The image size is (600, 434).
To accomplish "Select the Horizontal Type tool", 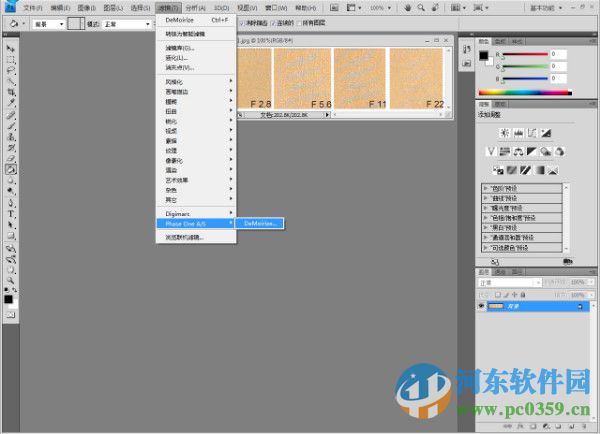I will pyautogui.click(x=11, y=214).
